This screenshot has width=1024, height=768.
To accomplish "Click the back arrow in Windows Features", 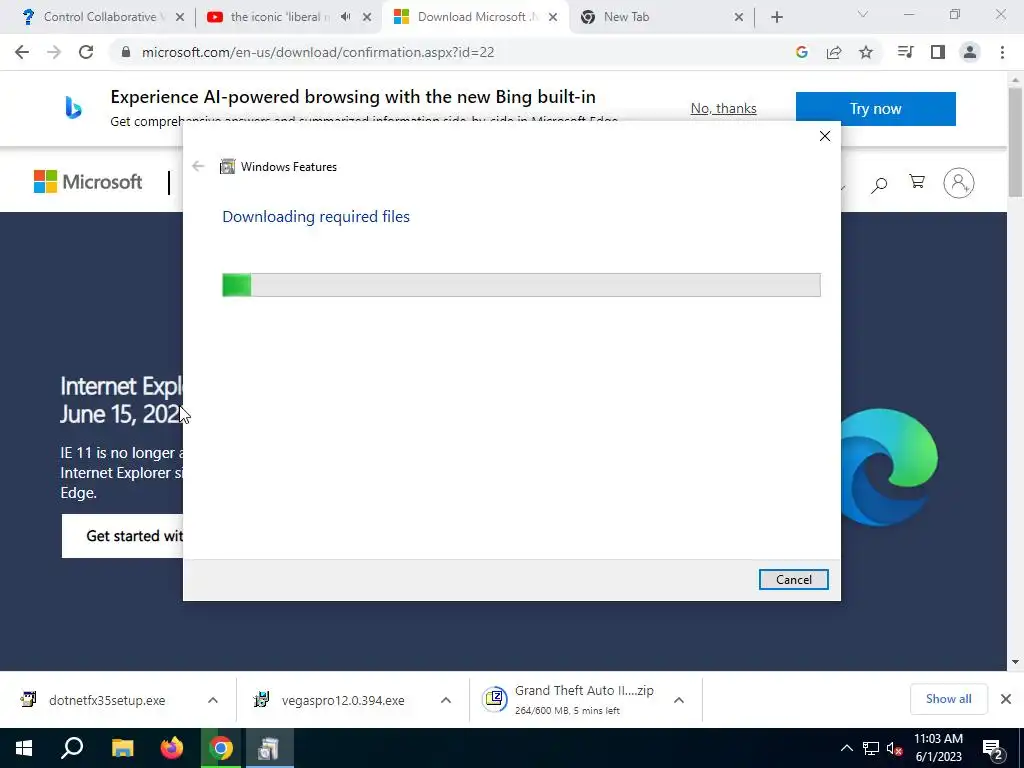I will click(199, 166).
